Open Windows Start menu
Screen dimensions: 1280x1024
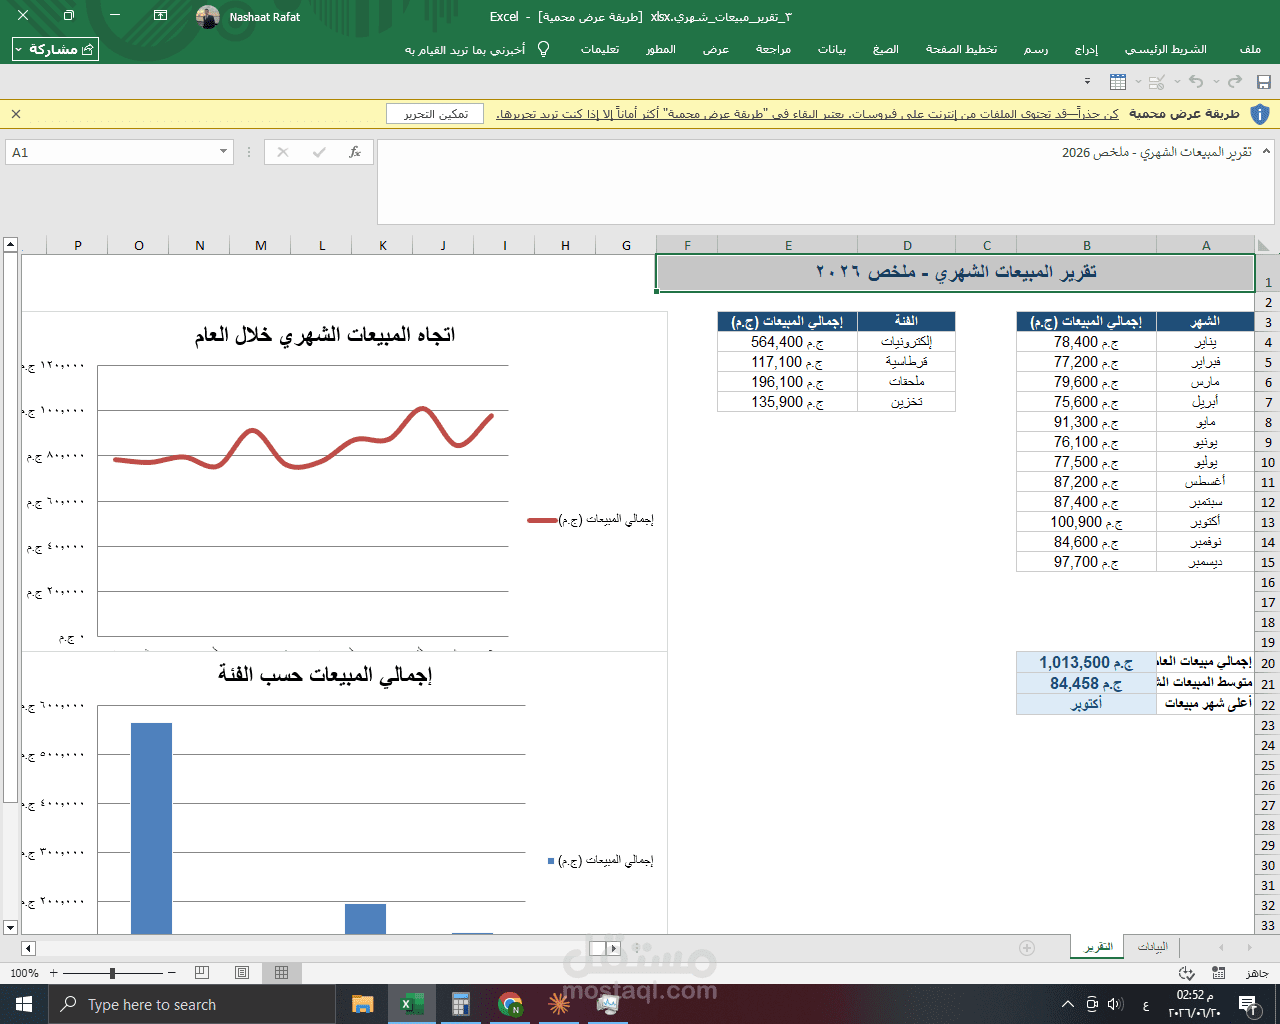point(23,1004)
